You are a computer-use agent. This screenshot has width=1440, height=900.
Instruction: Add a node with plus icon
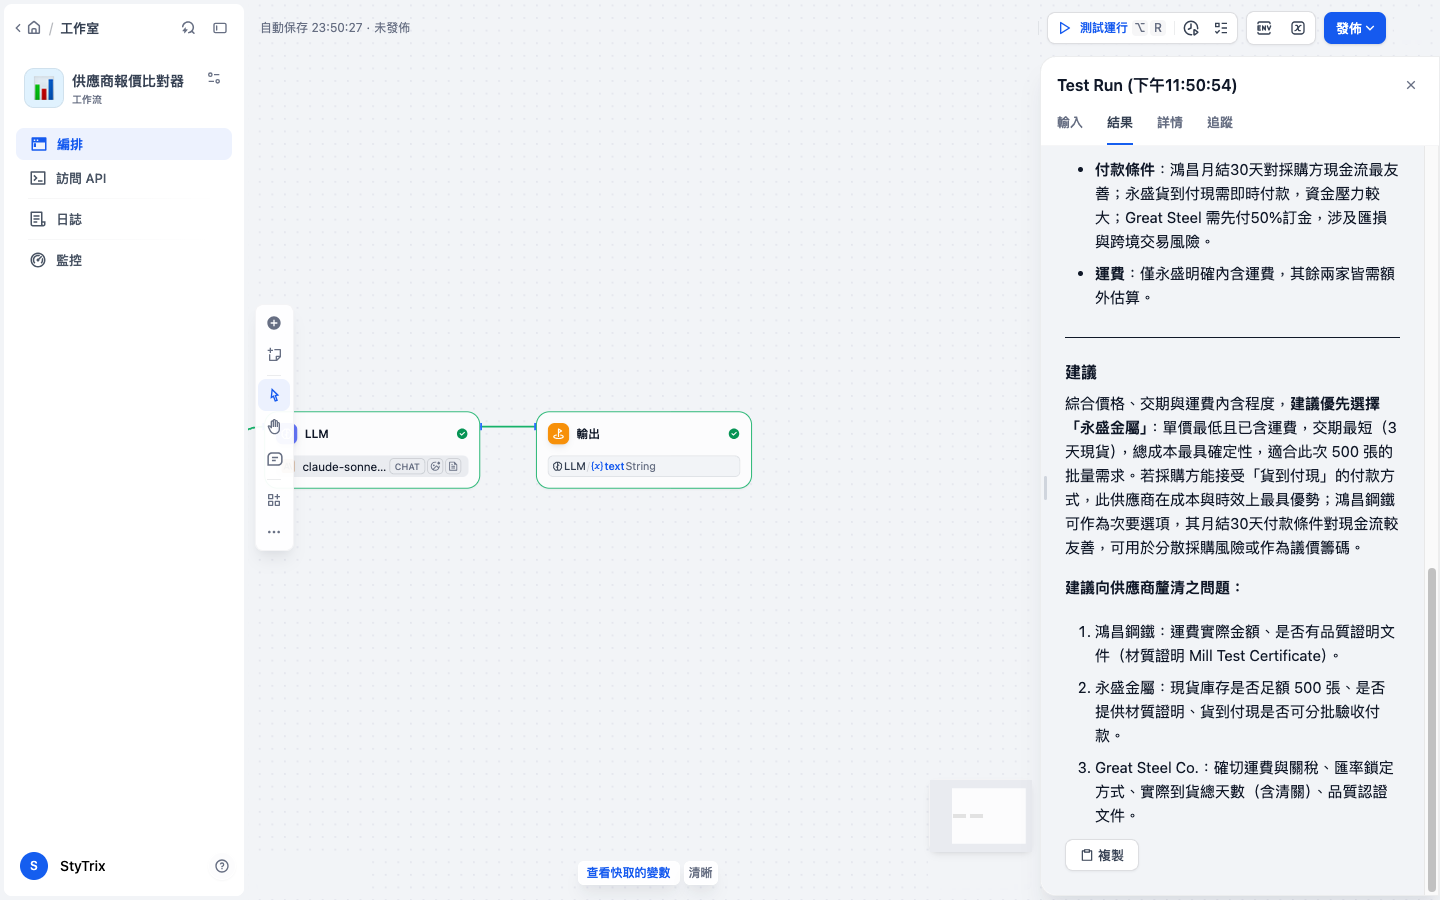tap(274, 323)
